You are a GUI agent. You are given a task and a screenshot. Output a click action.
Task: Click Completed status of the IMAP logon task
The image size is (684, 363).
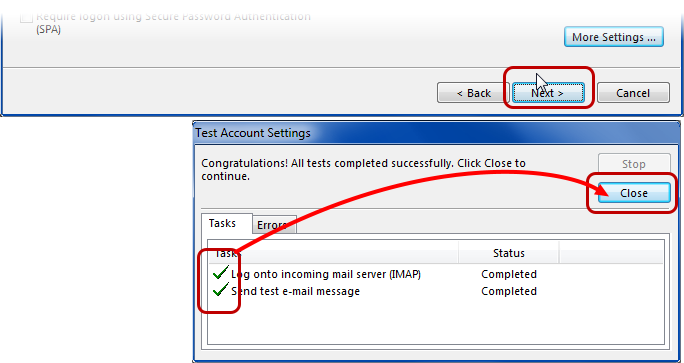point(509,274)
